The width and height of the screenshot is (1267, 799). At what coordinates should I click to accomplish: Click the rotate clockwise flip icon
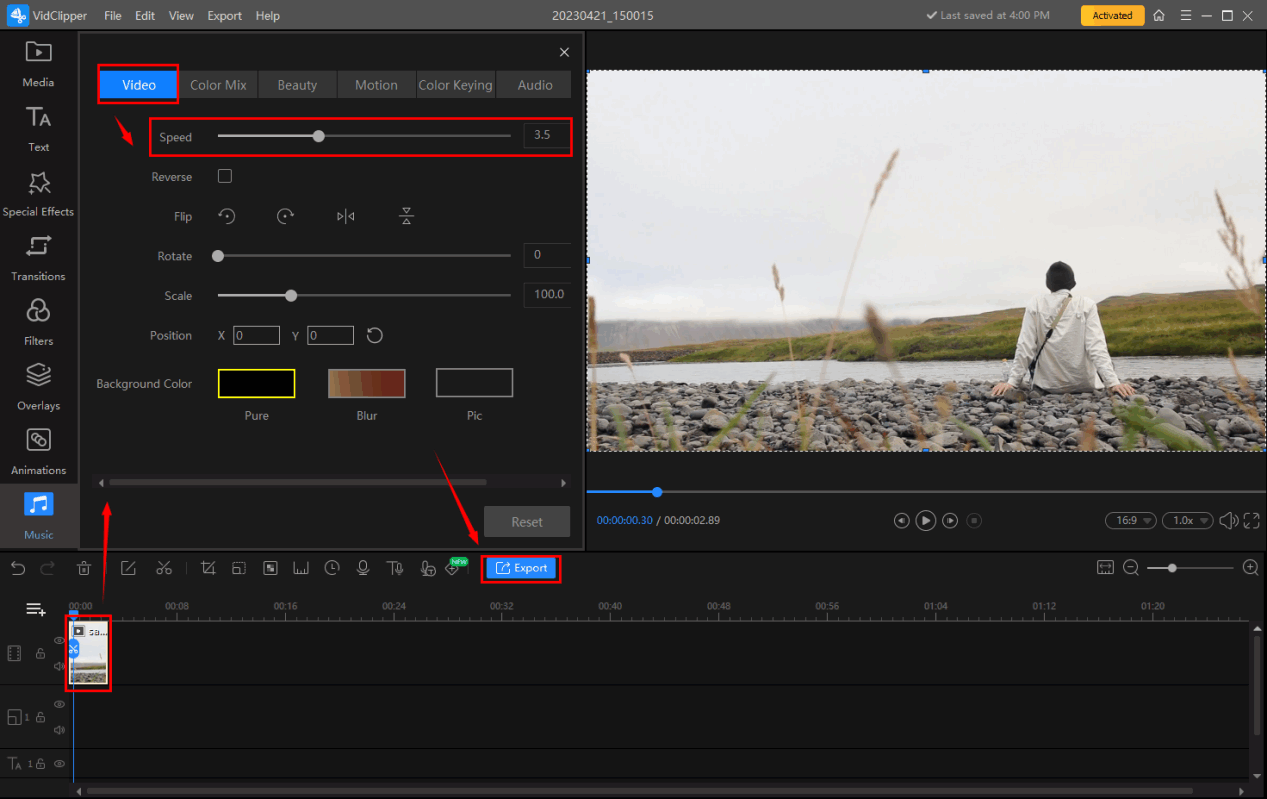click(286, 216)
